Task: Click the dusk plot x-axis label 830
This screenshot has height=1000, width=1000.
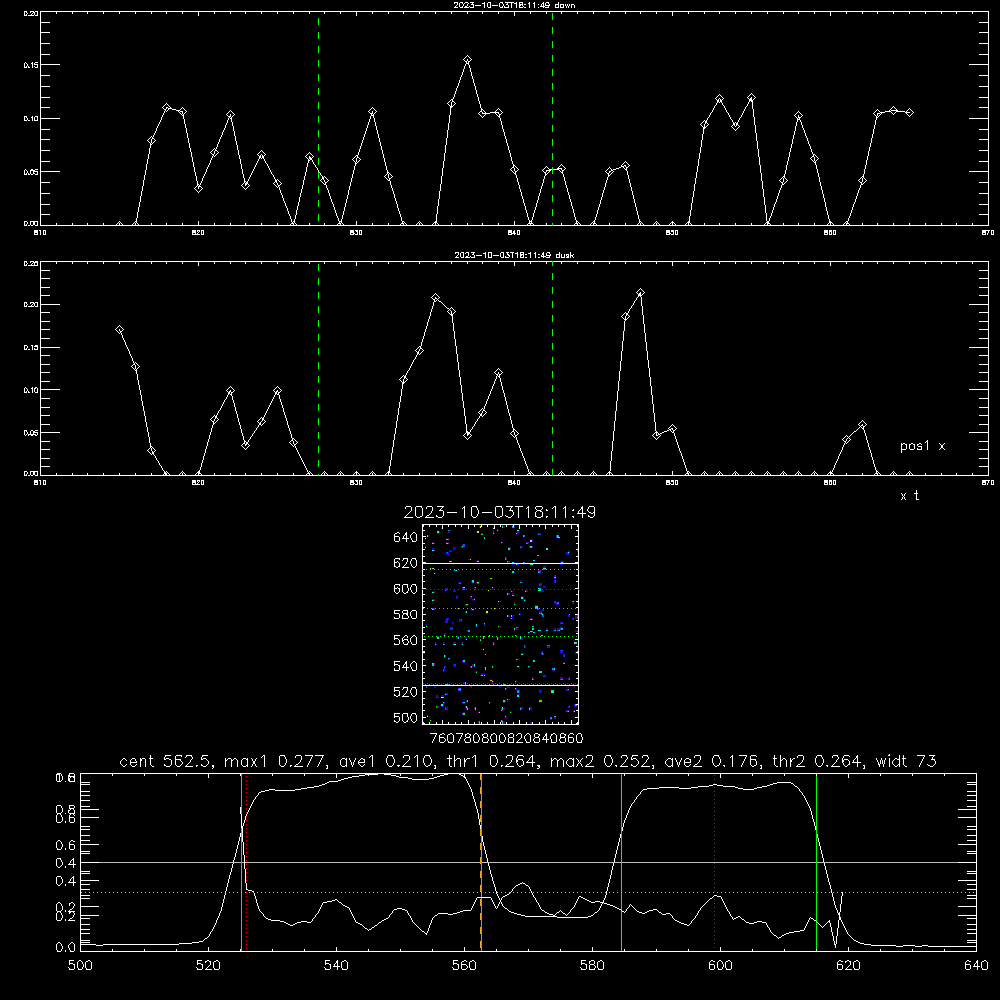Action: 356,483
